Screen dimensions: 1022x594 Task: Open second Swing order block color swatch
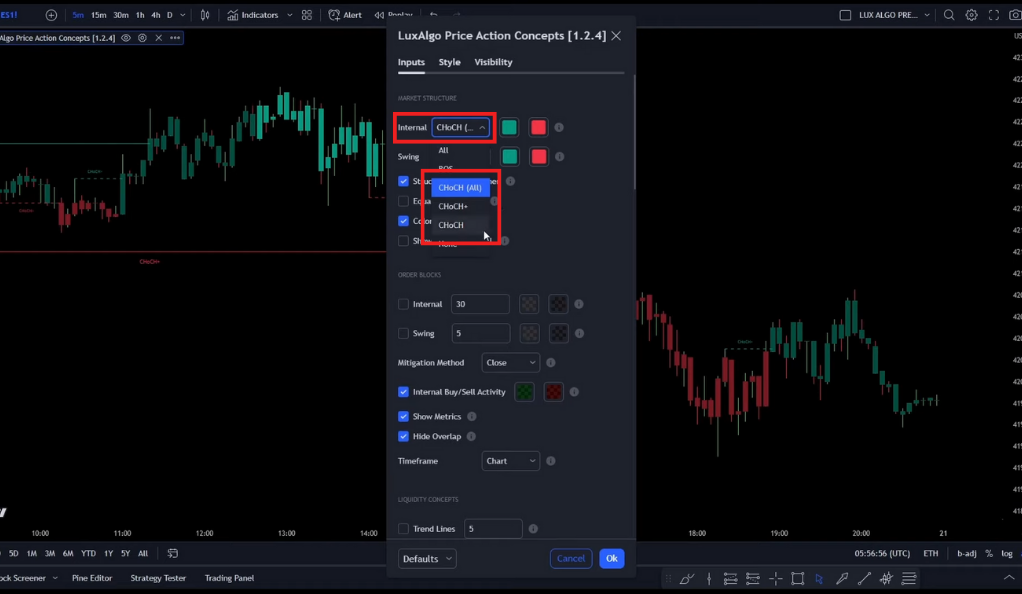[x=559, y=333]
